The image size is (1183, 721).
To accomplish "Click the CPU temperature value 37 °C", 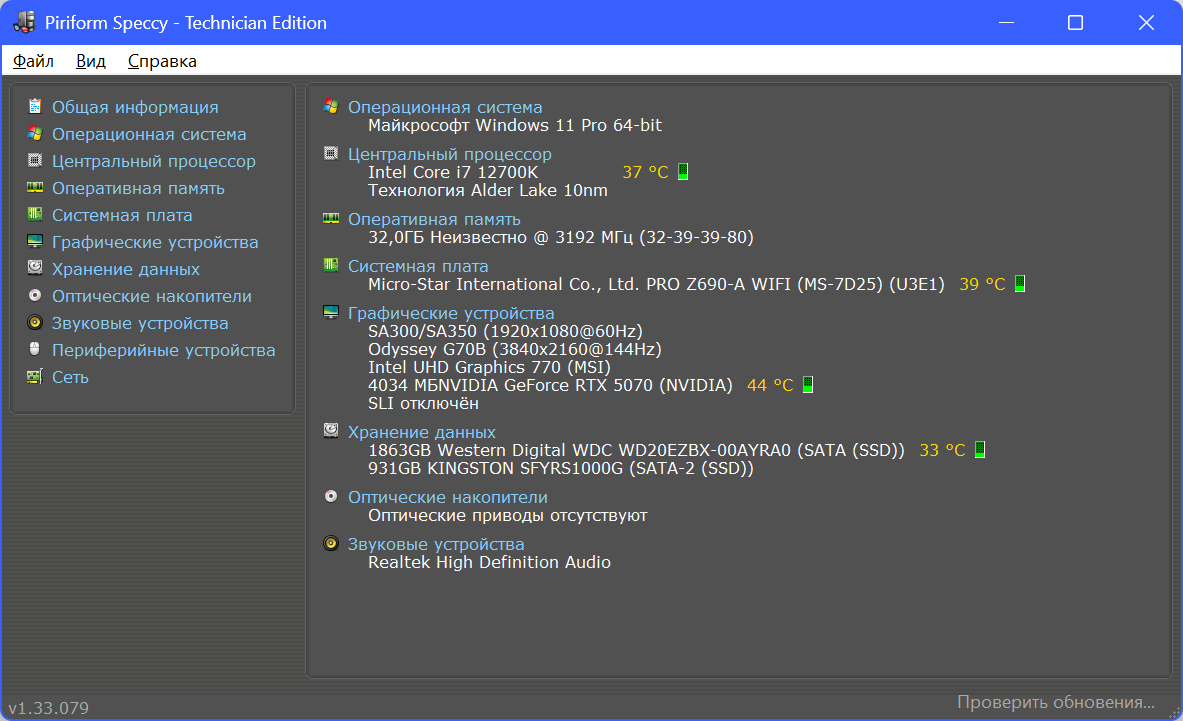I will coord(645,172).
